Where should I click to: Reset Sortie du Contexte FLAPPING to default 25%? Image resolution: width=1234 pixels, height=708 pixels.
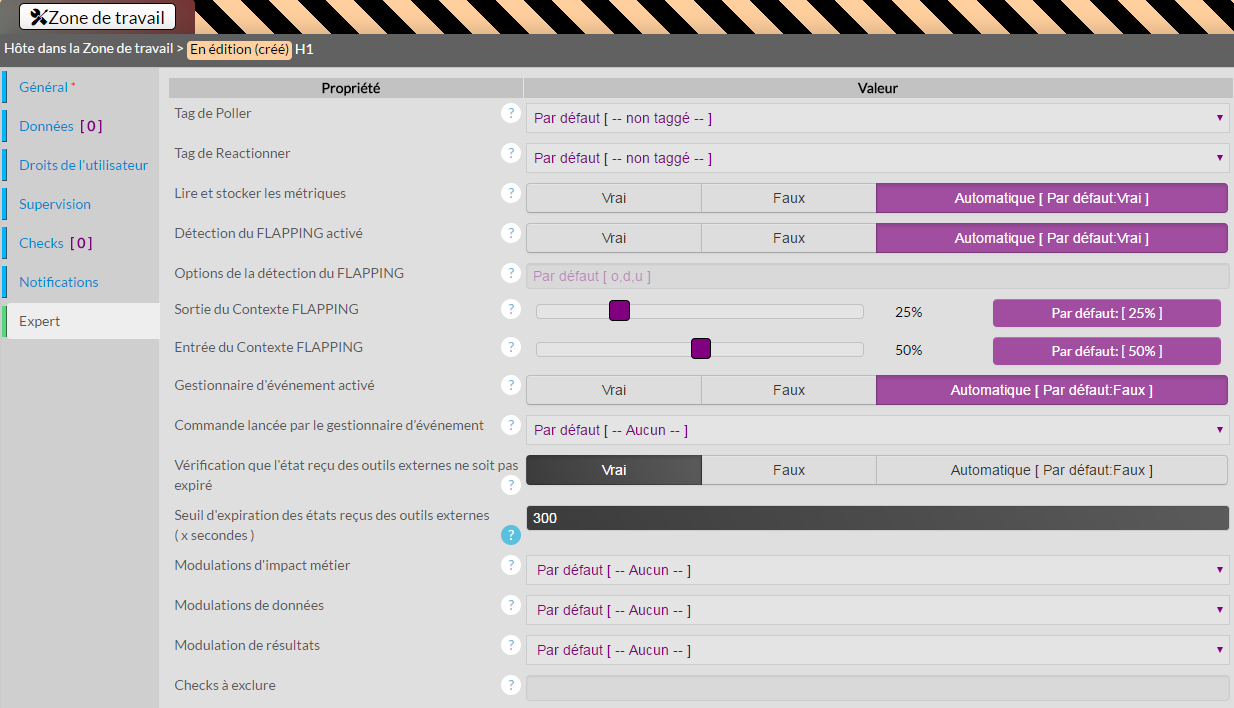click(1106, 313)
